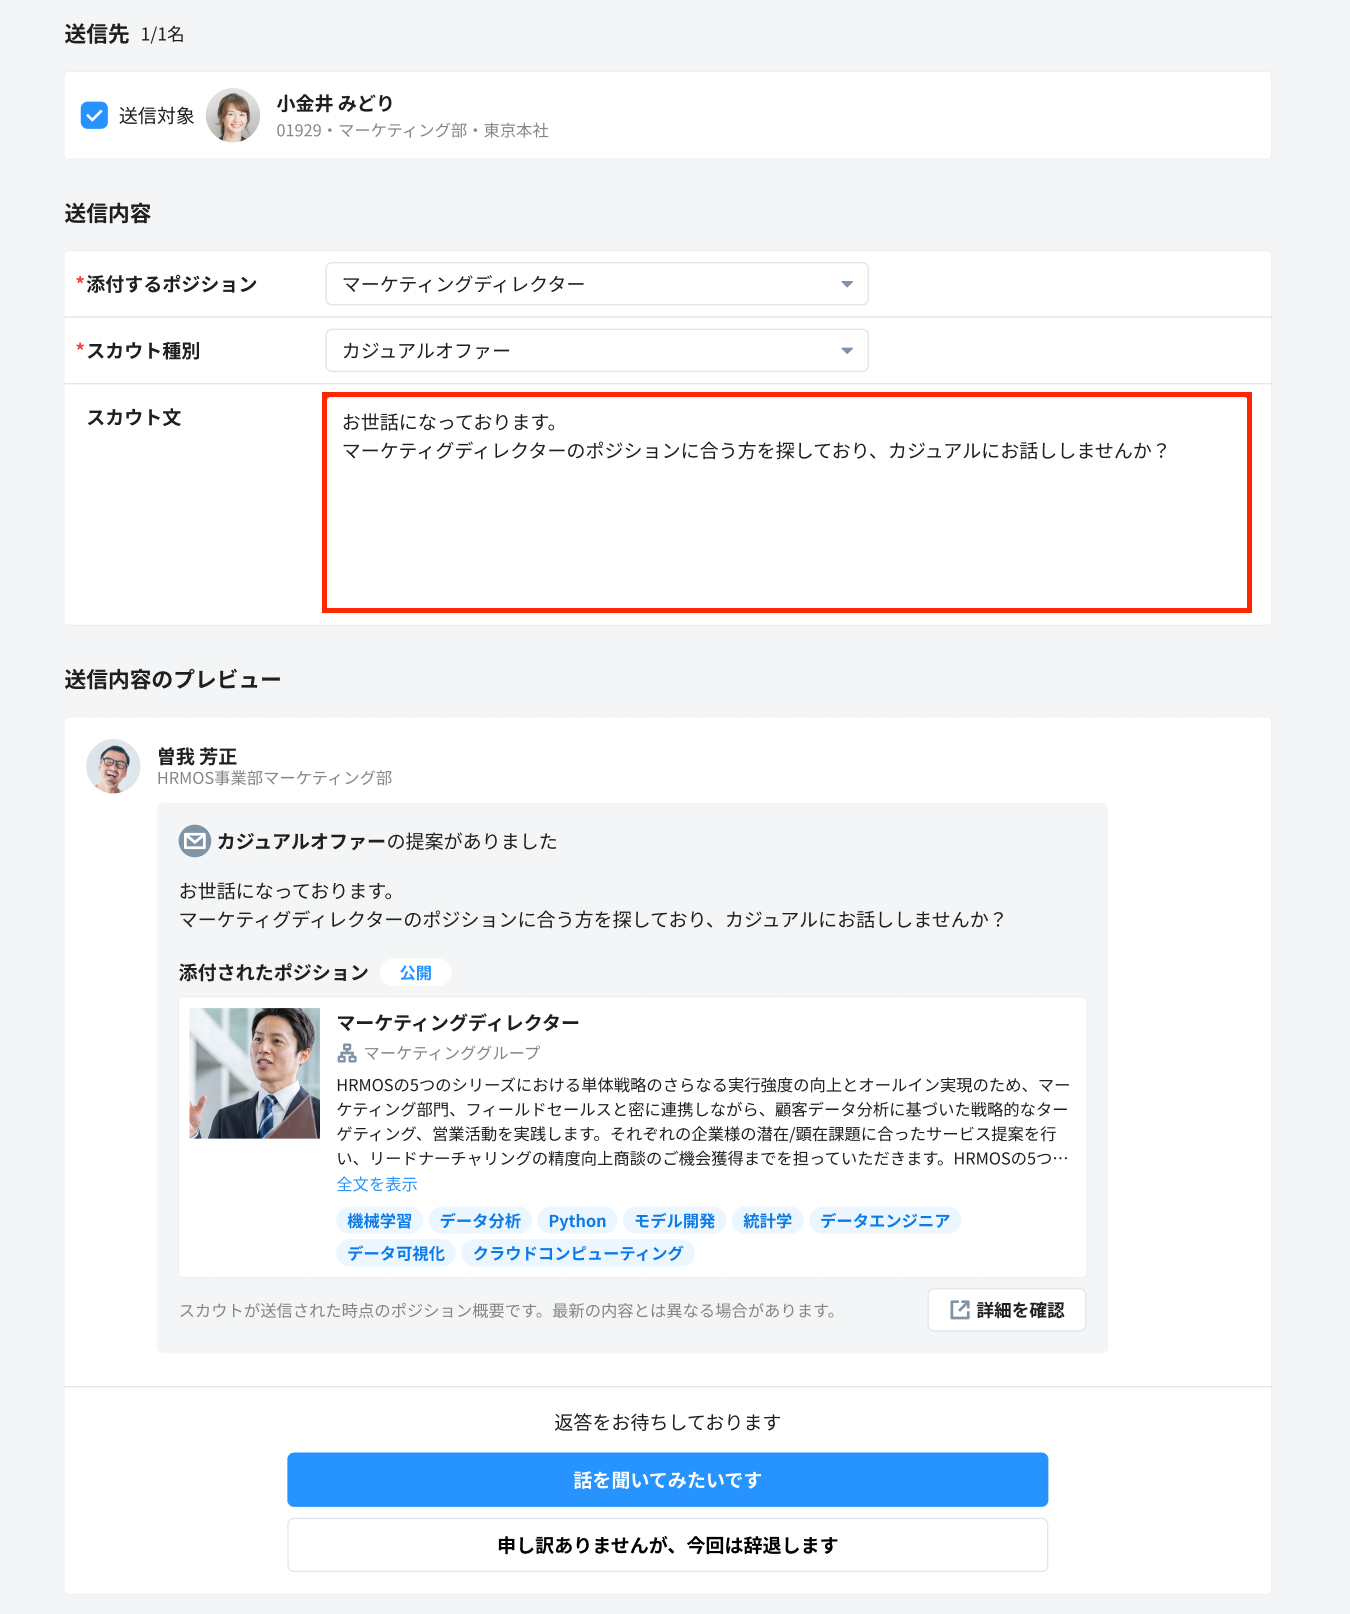Viewport: 1350px width, 1614px height.
Task: Click 曽我芳正's sender avatar
Action: 113,767
